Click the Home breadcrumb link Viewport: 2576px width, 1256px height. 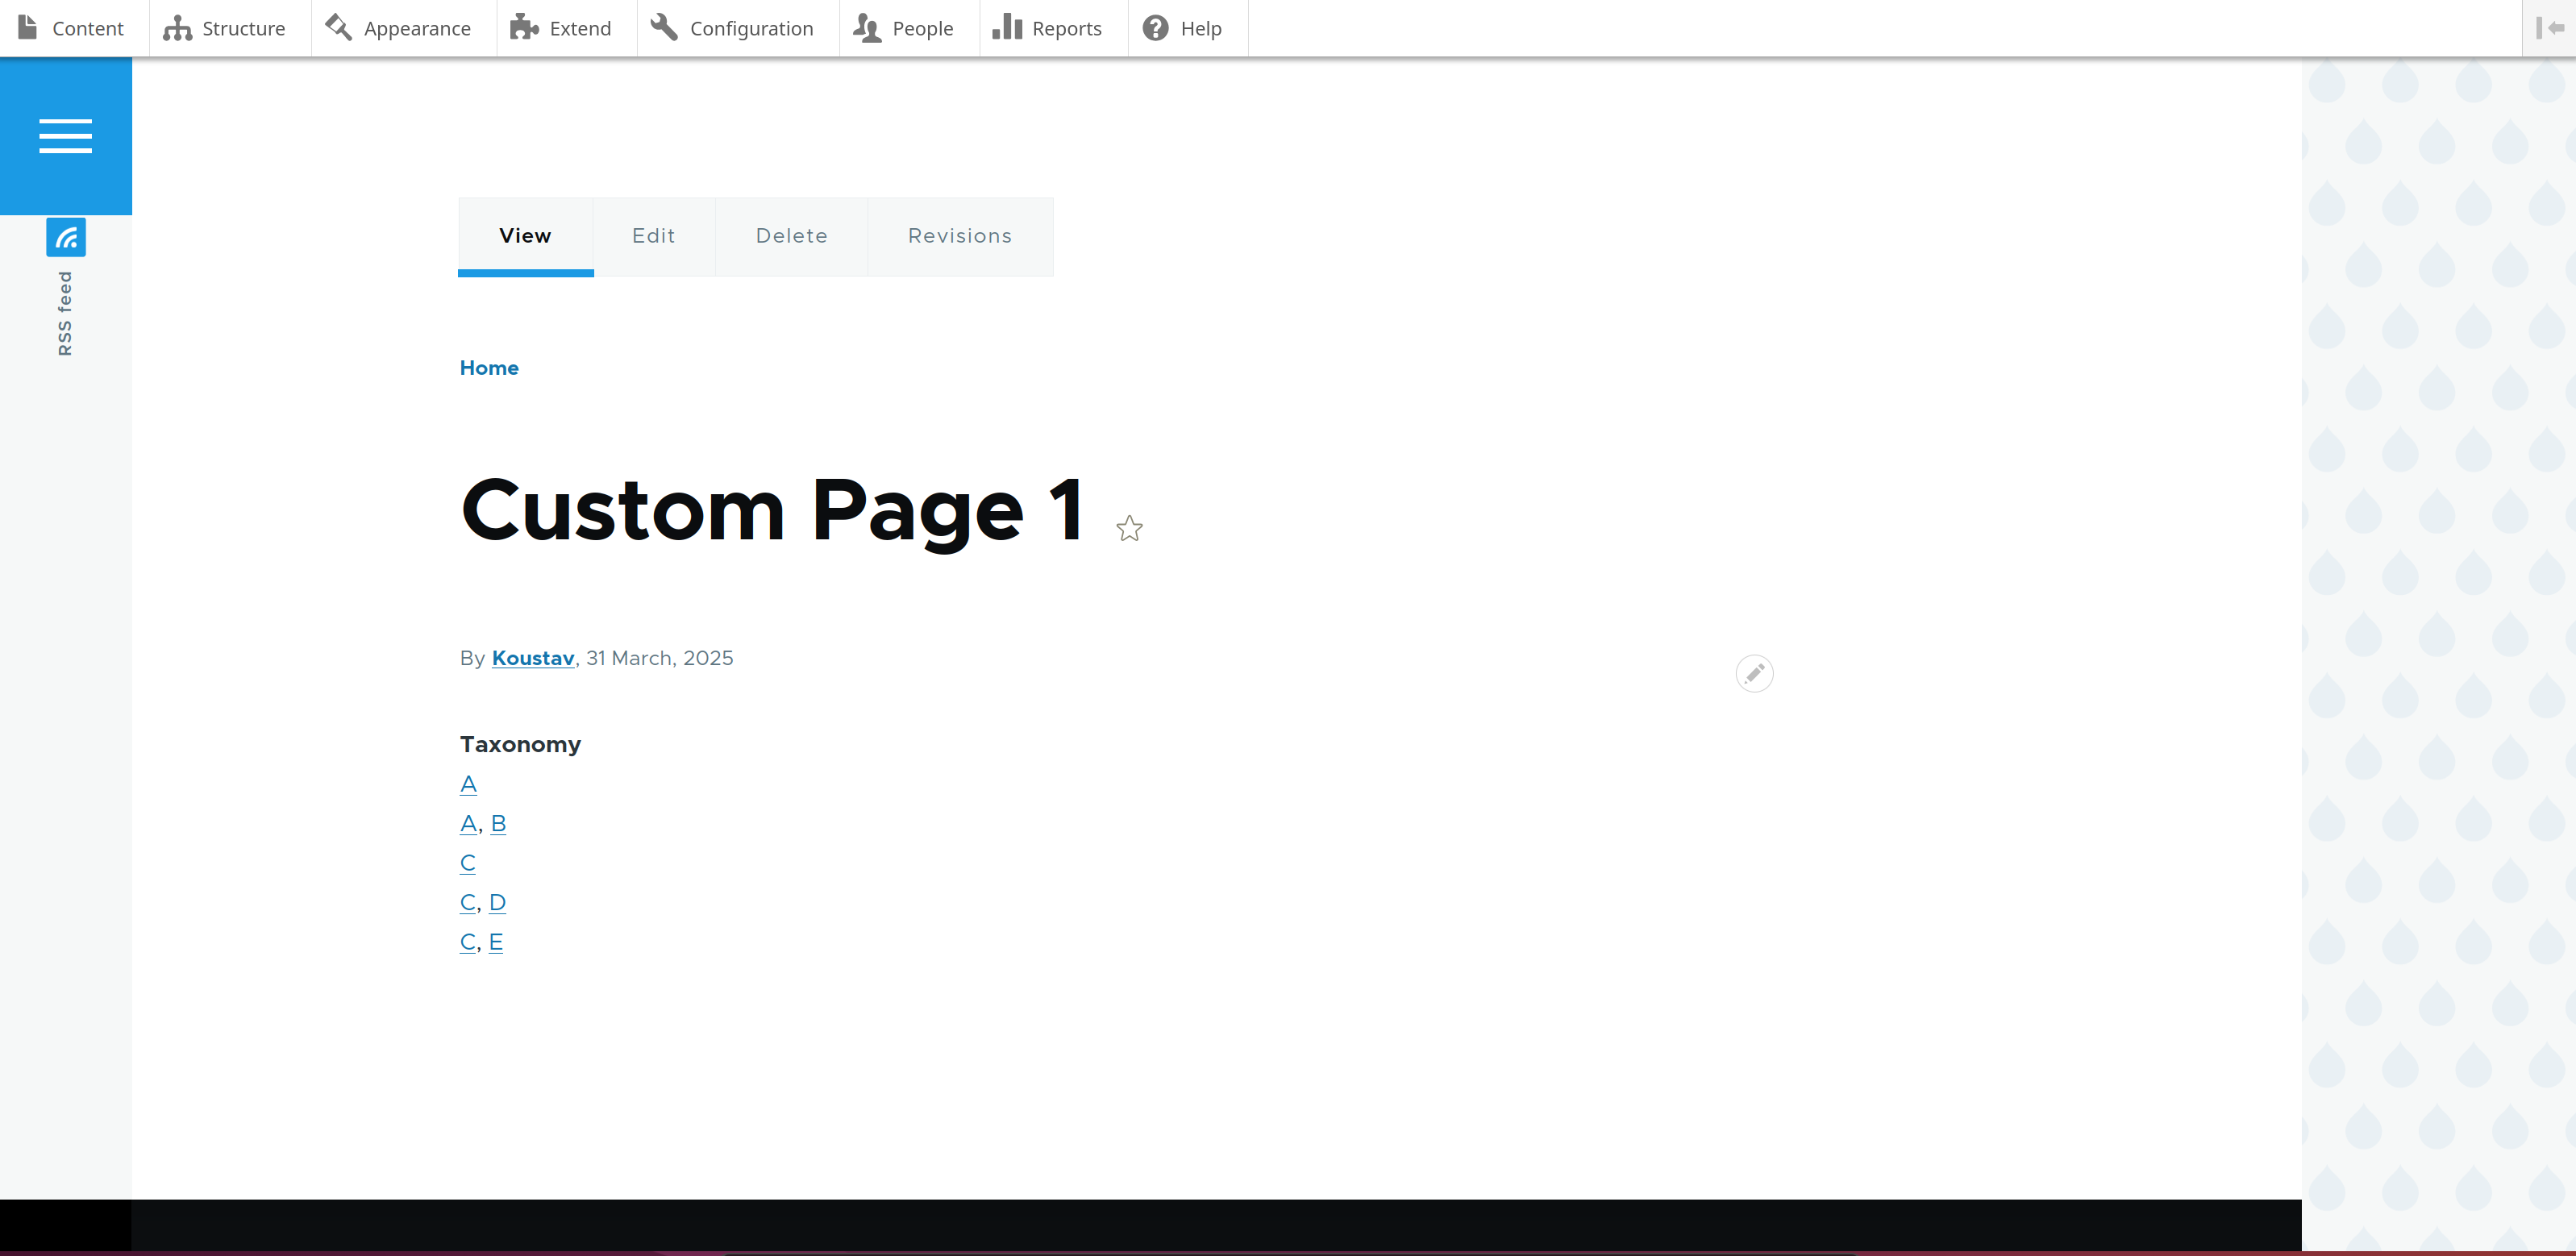[489, 368]
